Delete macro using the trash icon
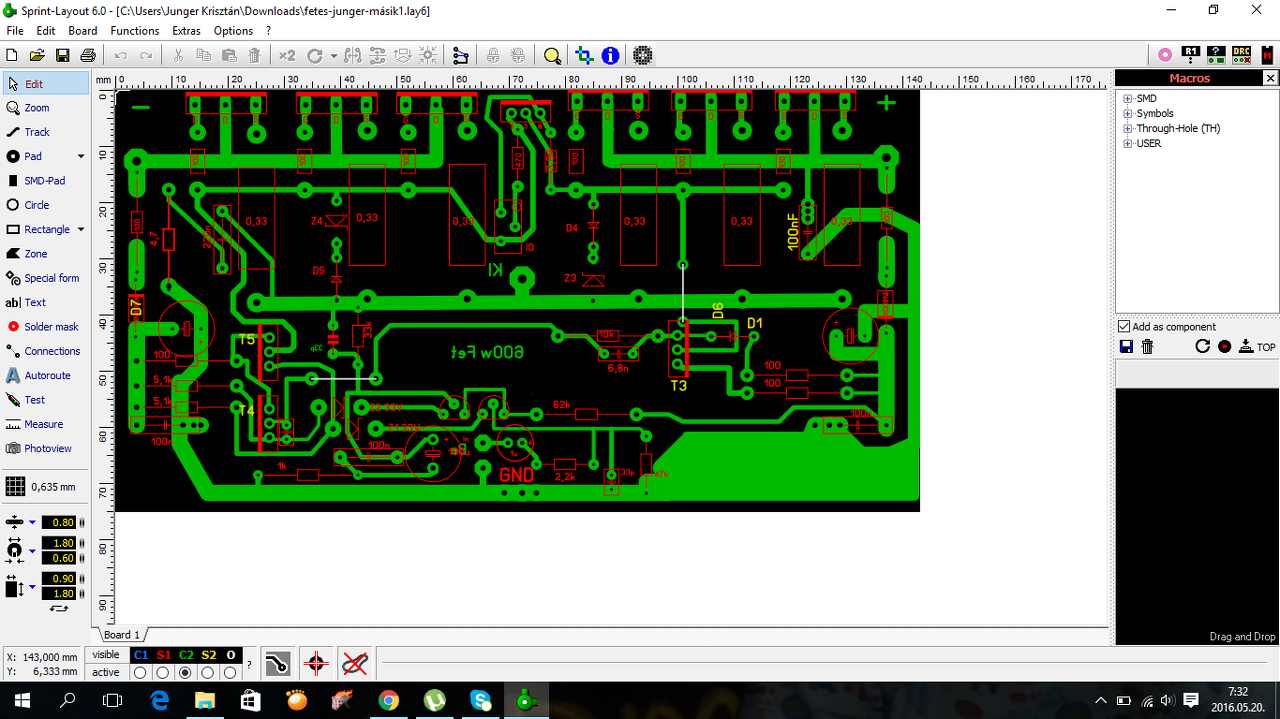This screenshot has width=1280, height=719. (1147, 347)
